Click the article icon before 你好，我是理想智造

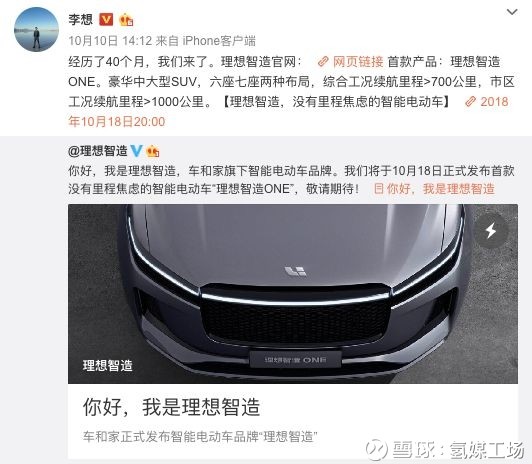379,189
